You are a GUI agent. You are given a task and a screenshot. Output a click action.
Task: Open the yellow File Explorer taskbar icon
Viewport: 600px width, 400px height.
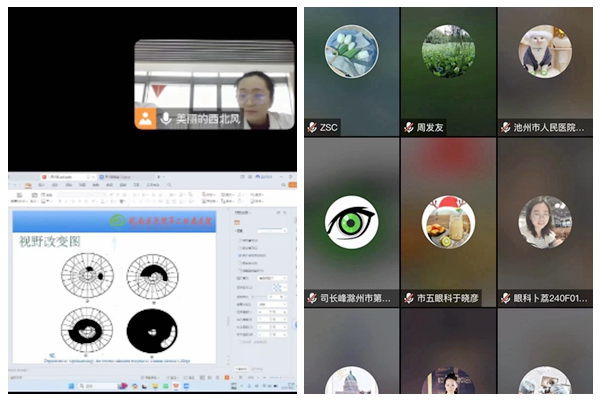tap(155, 386)
